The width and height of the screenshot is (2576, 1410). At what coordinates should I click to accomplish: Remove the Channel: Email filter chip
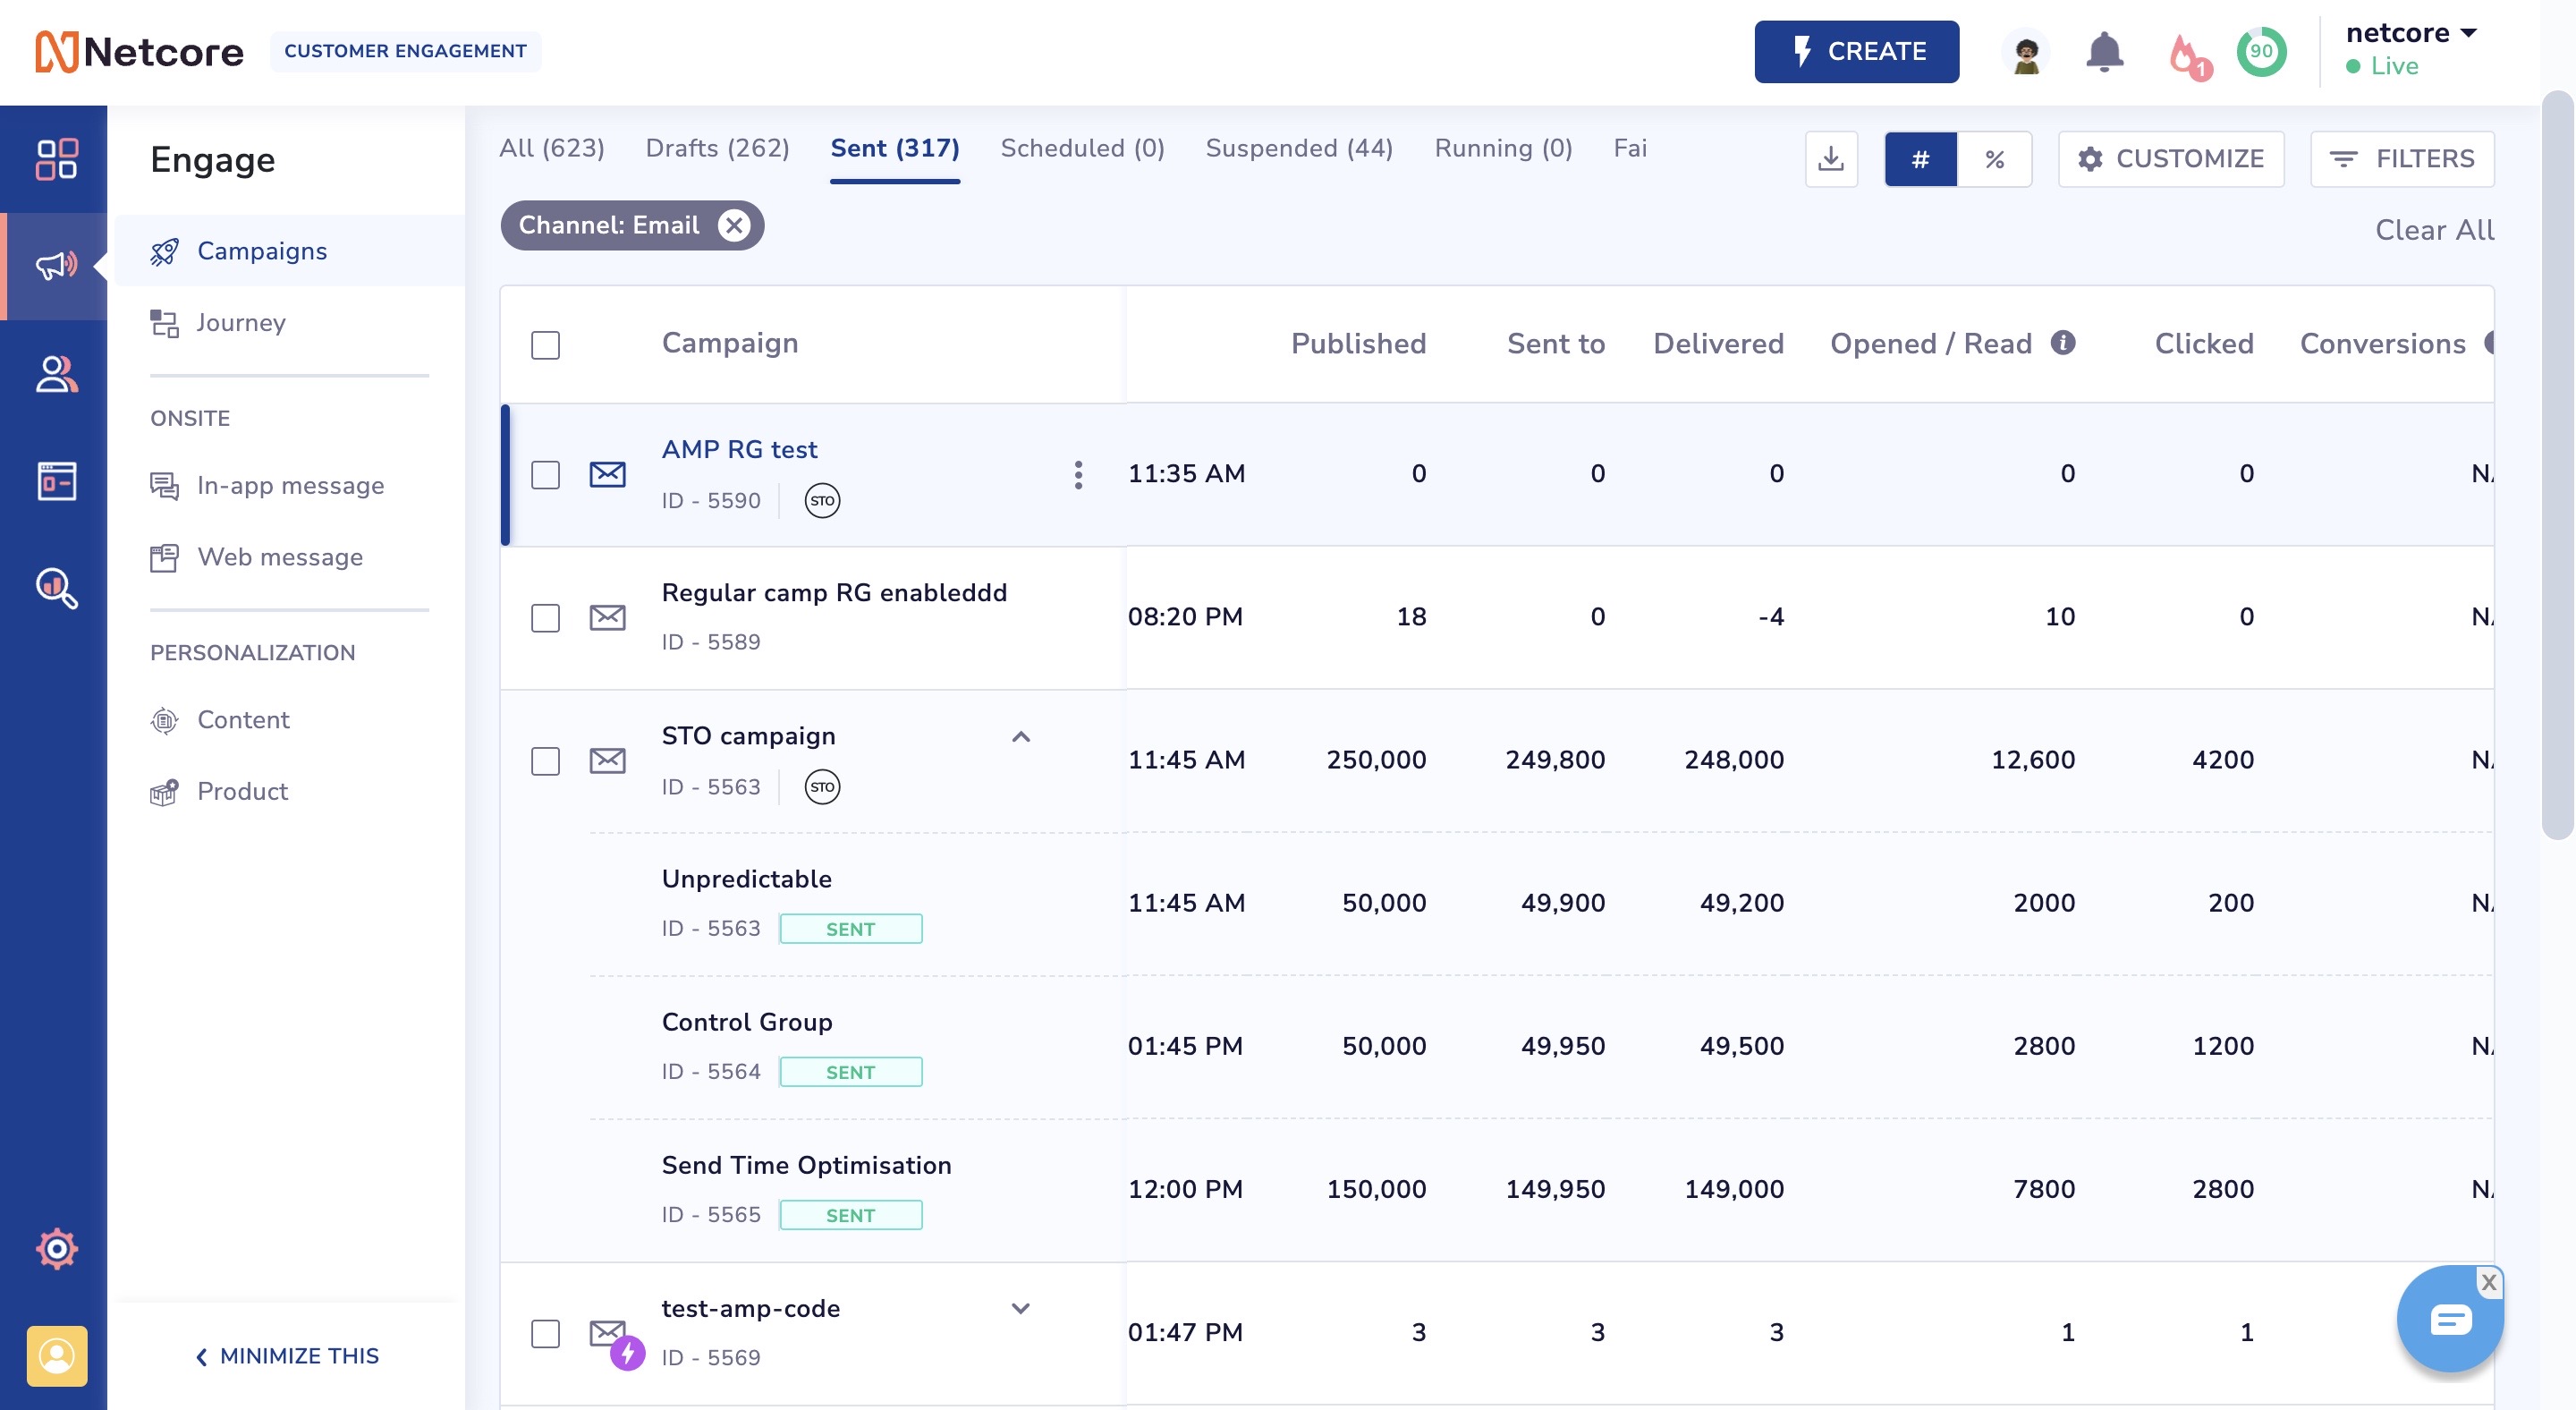tap(734, 225)
